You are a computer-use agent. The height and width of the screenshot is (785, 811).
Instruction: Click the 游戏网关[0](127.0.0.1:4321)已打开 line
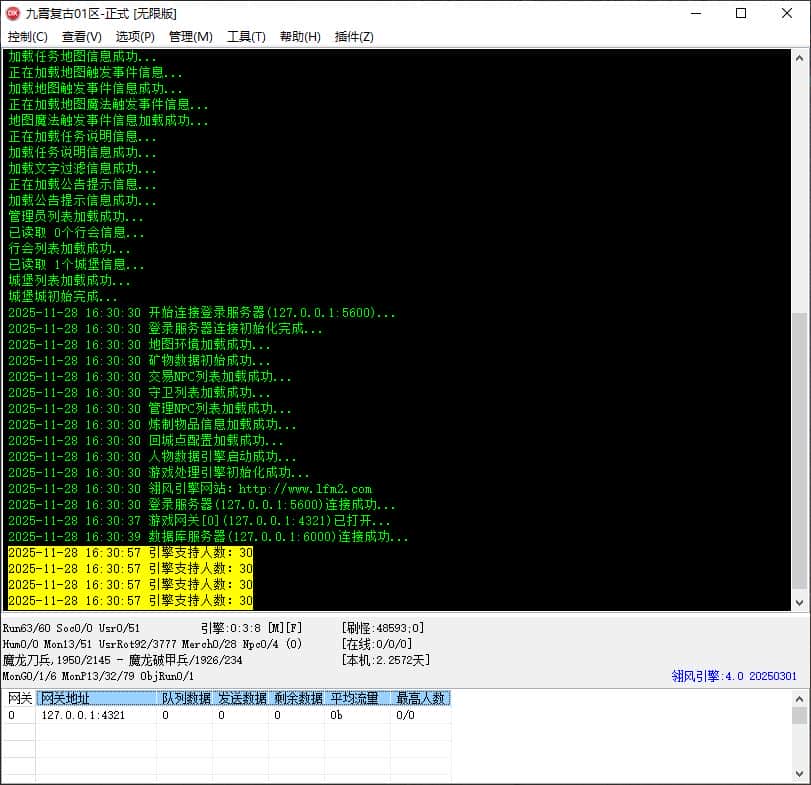tap(199, 521)
